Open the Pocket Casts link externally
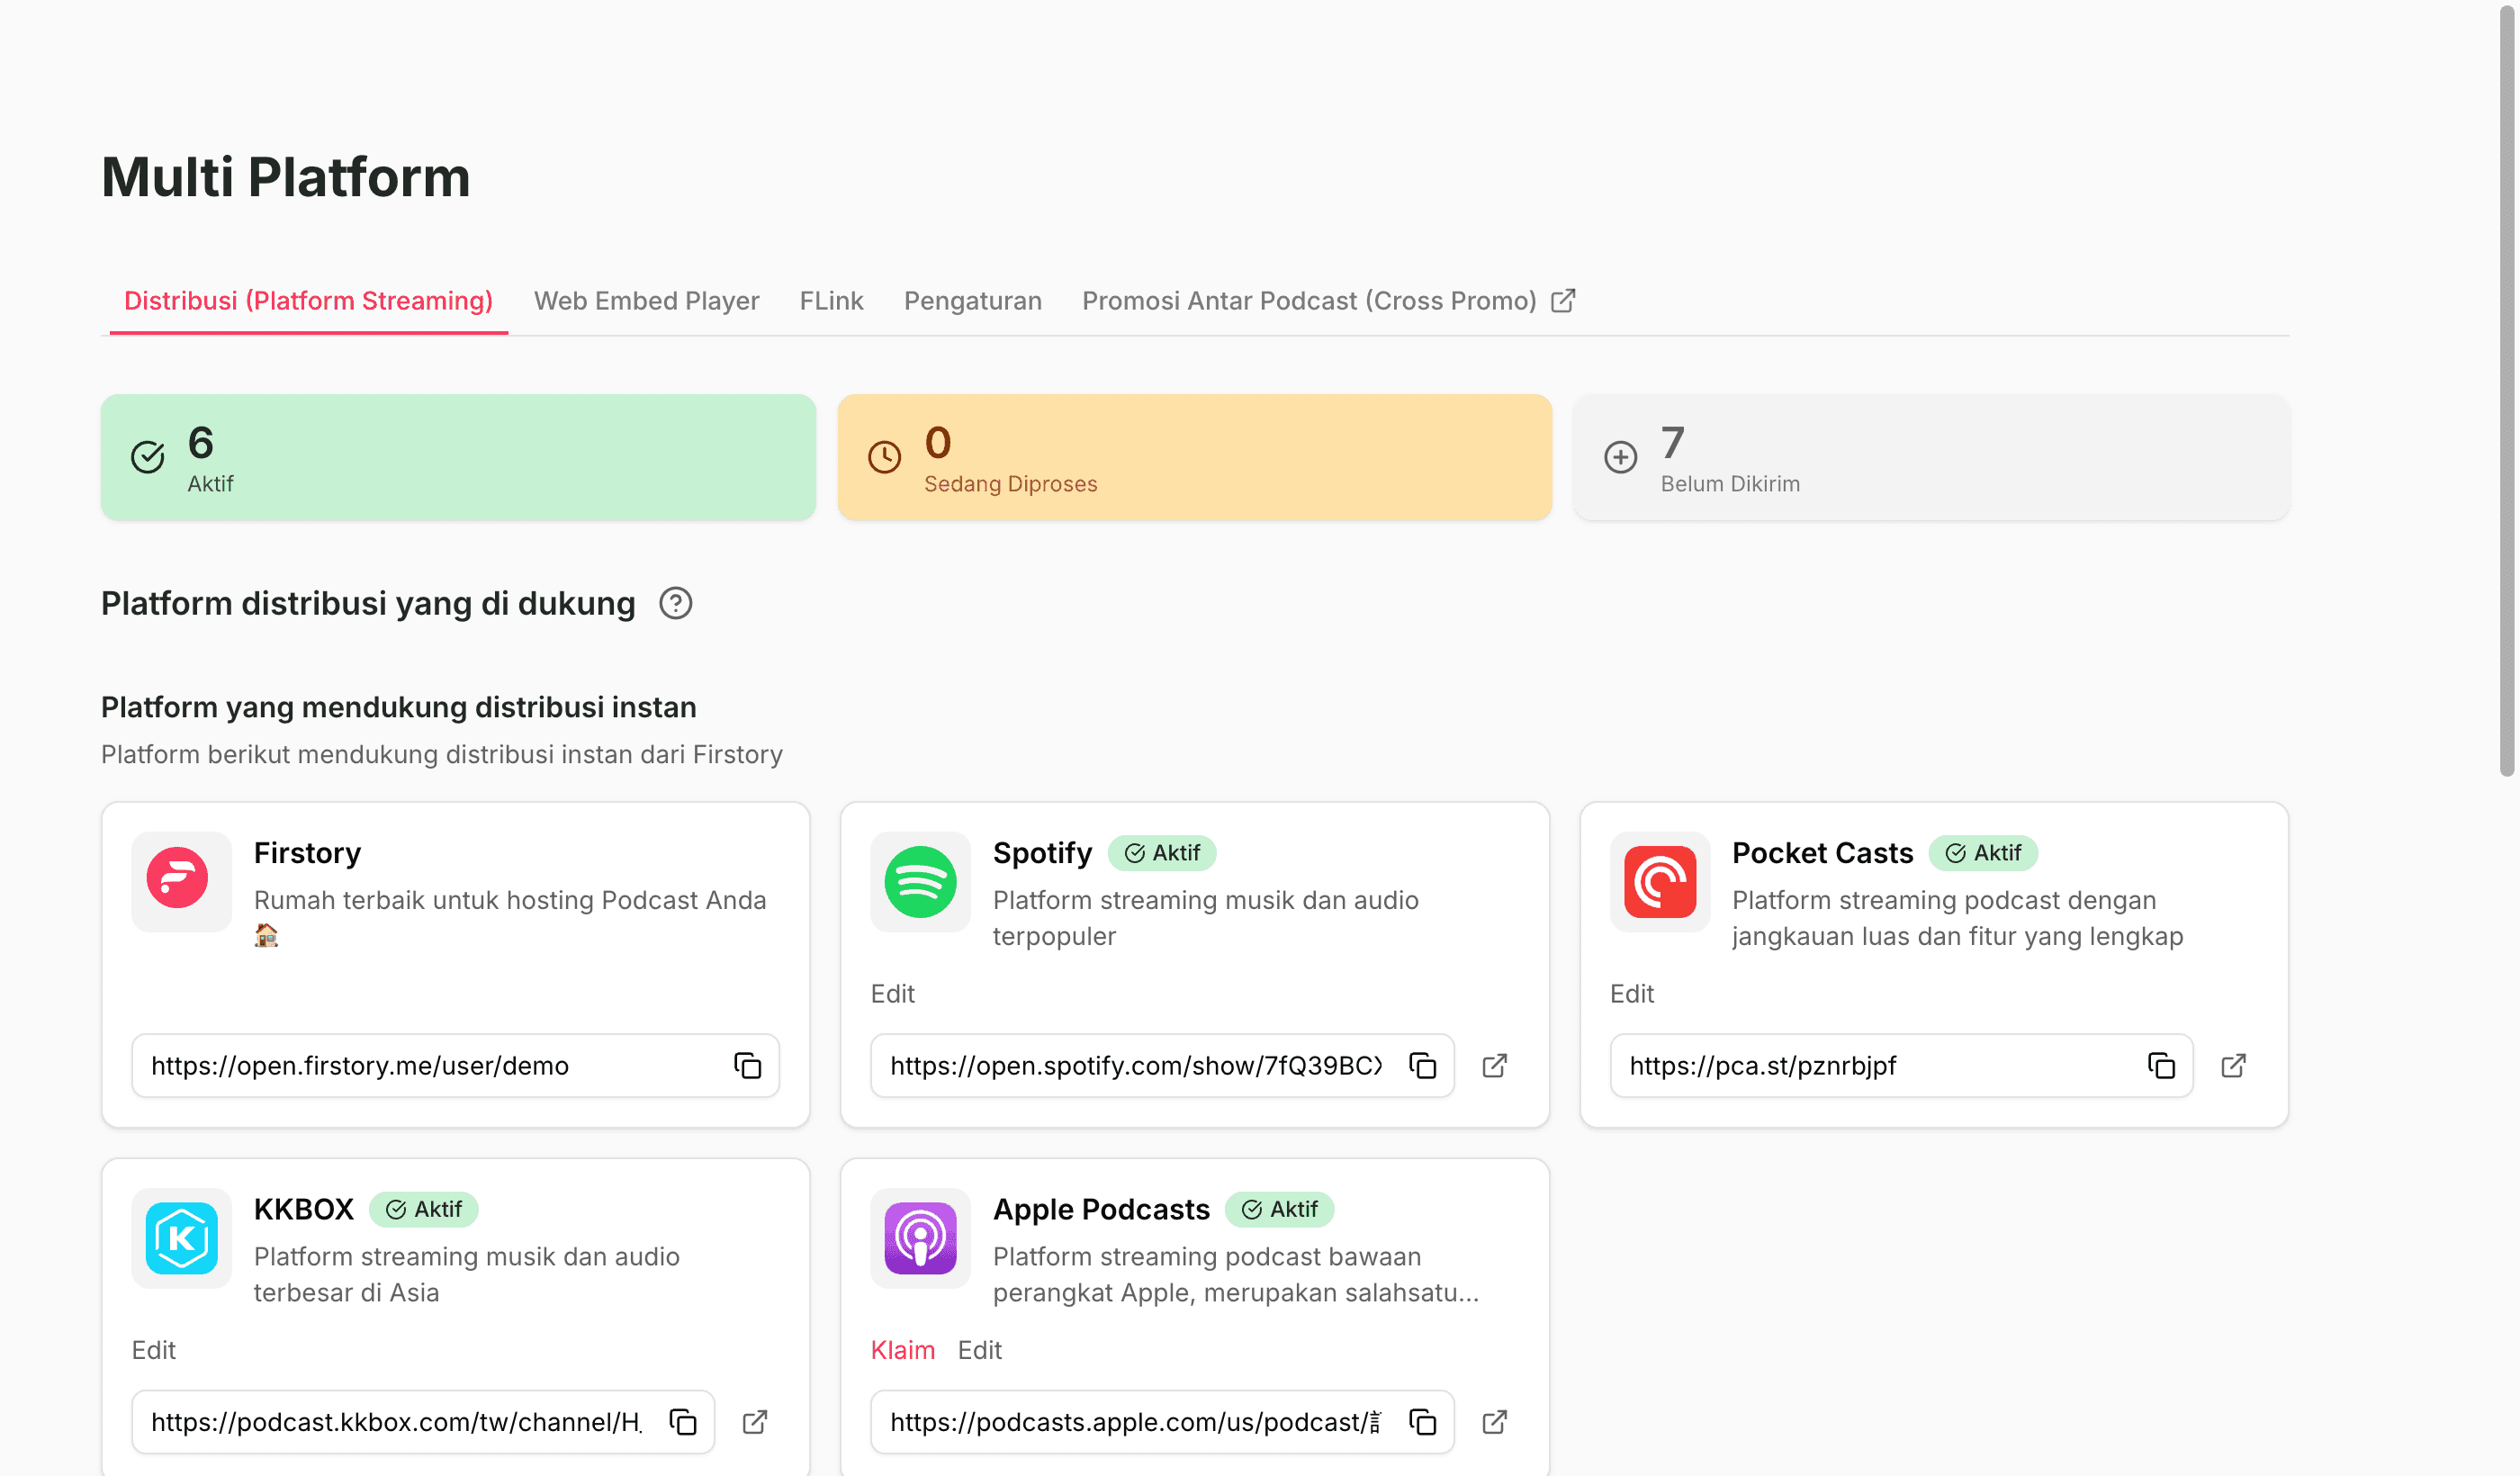The width and height of the screenshot is (2520, 1476). click(x=2234, y=1066)
